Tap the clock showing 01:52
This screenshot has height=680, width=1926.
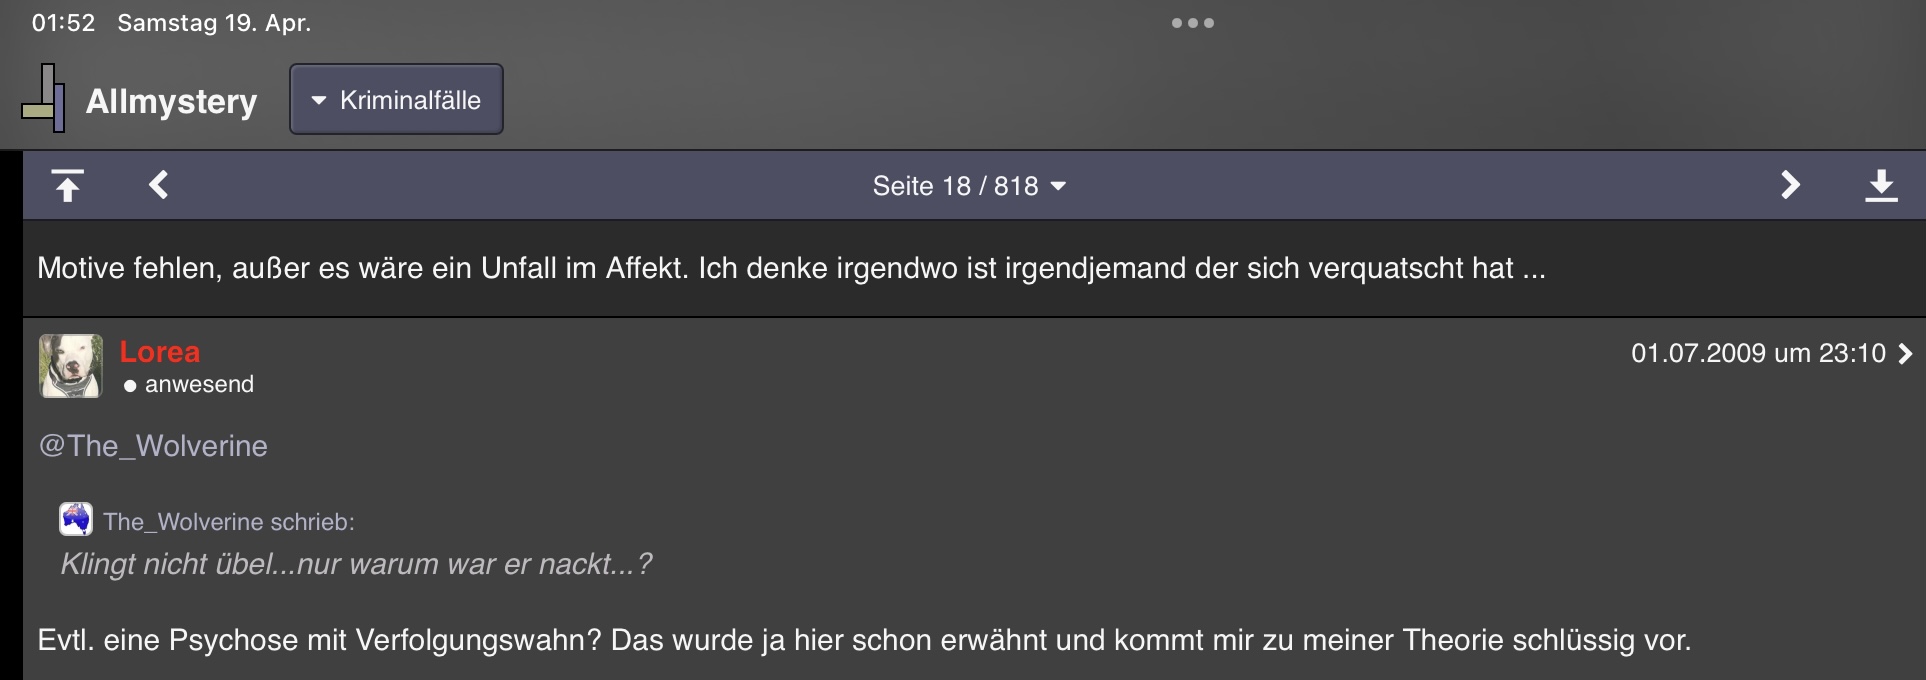64,23
